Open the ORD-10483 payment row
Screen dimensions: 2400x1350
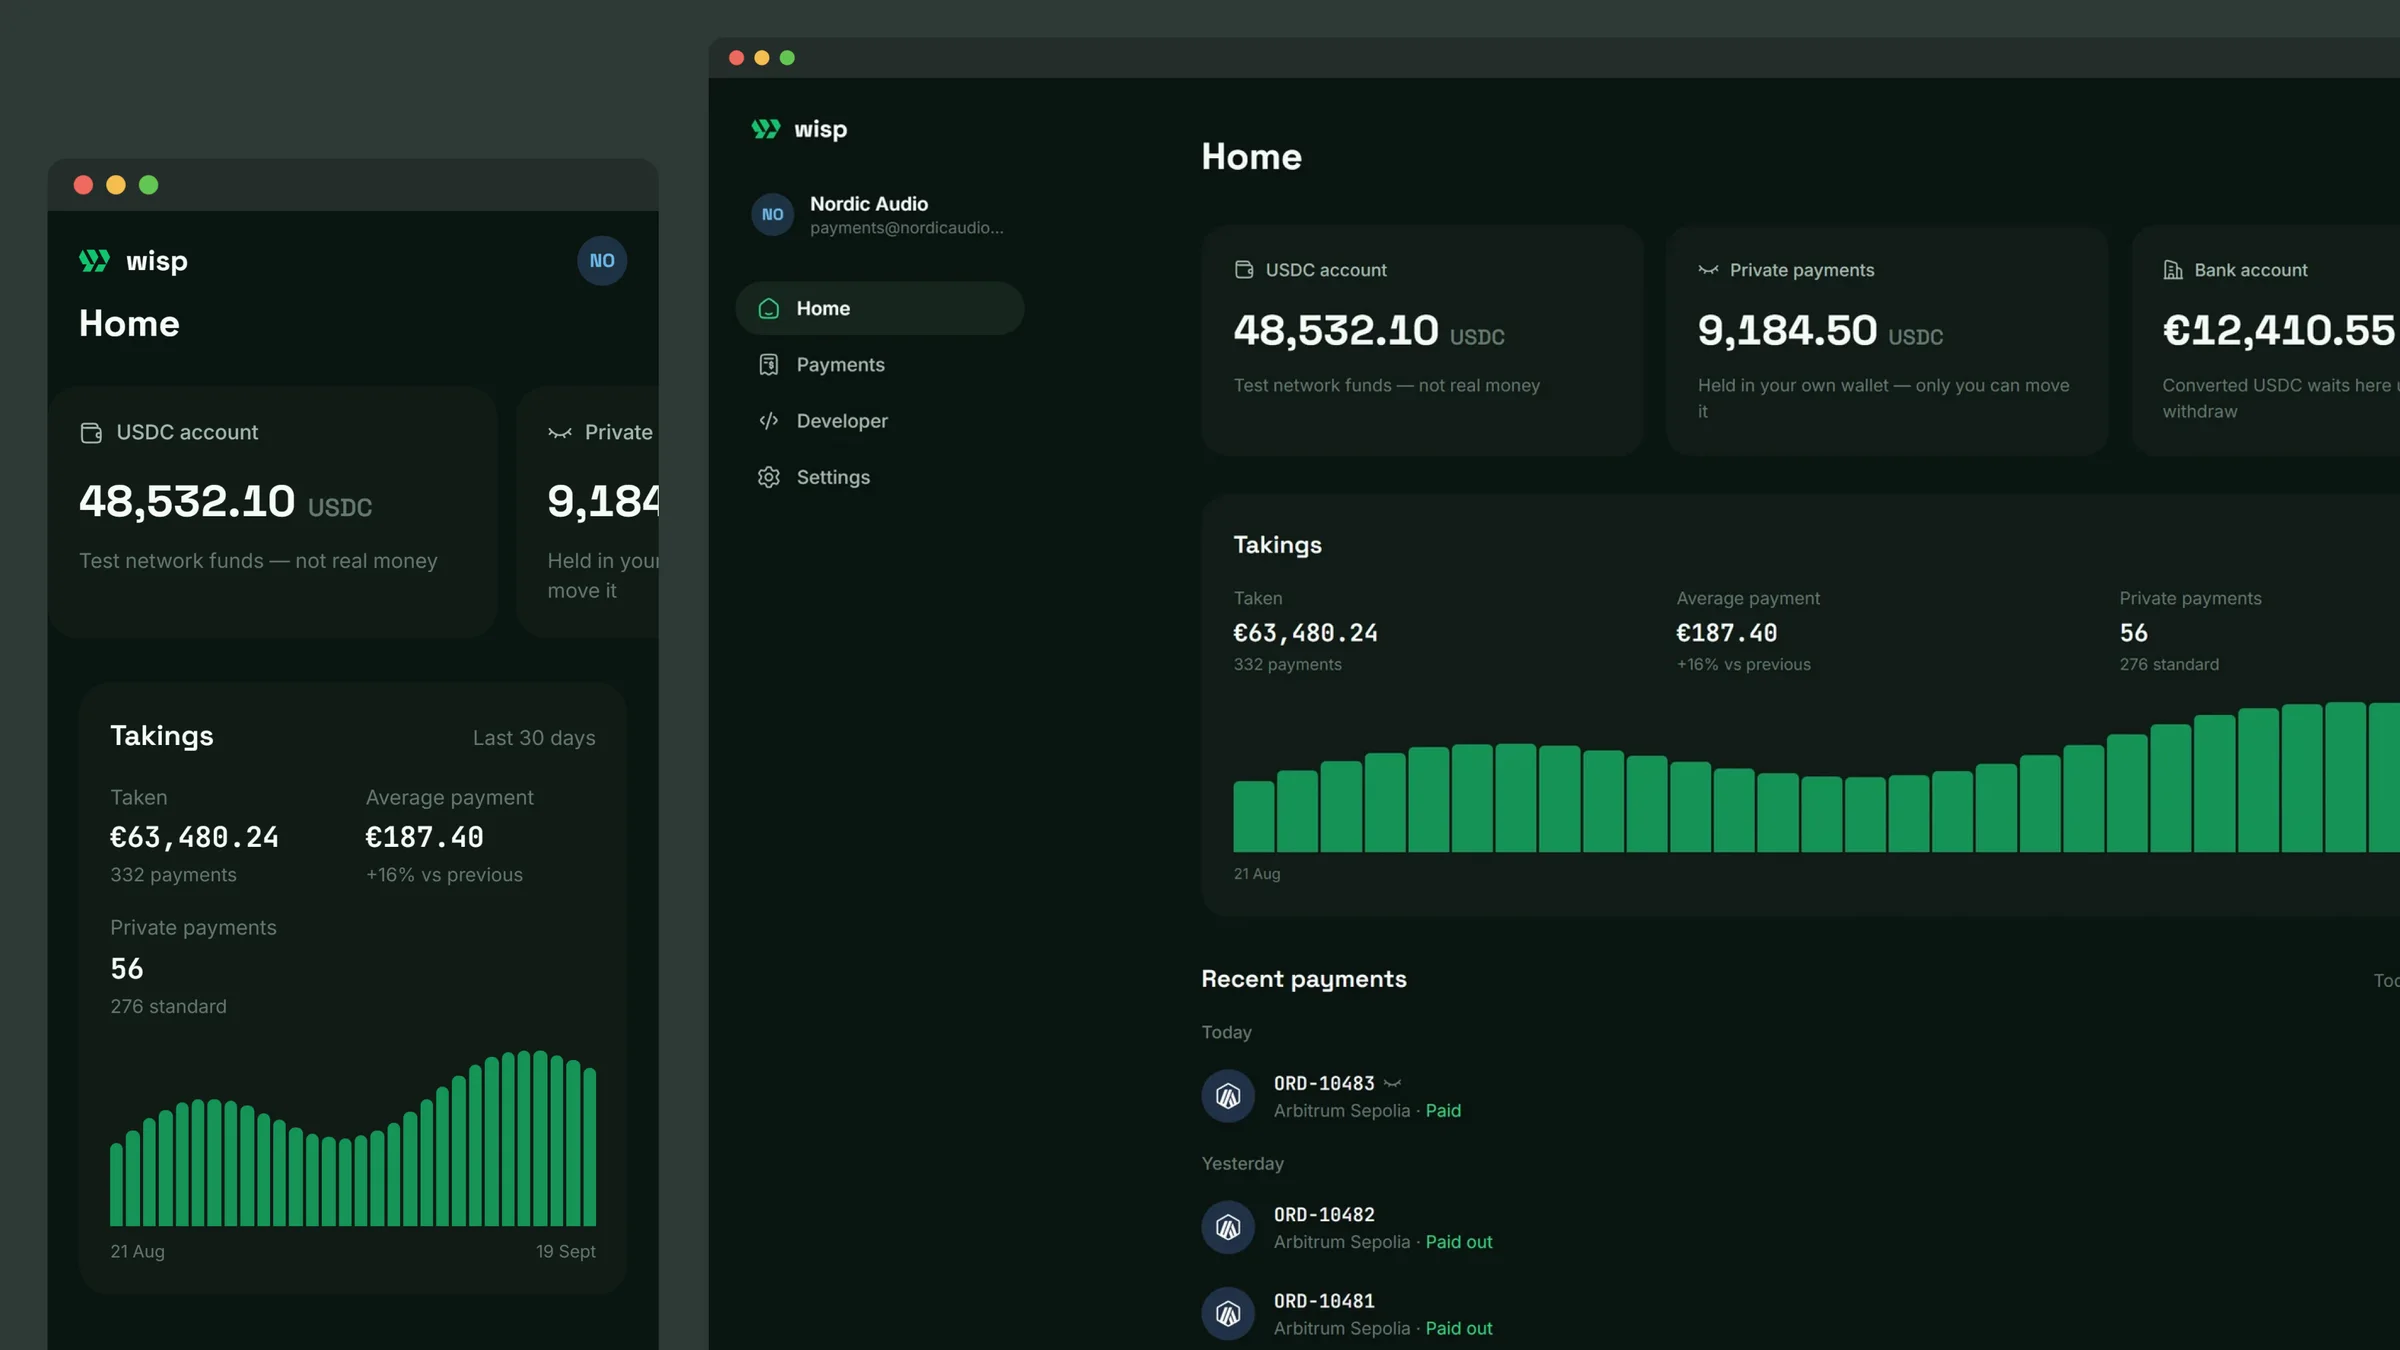tap(1800, 1096)
